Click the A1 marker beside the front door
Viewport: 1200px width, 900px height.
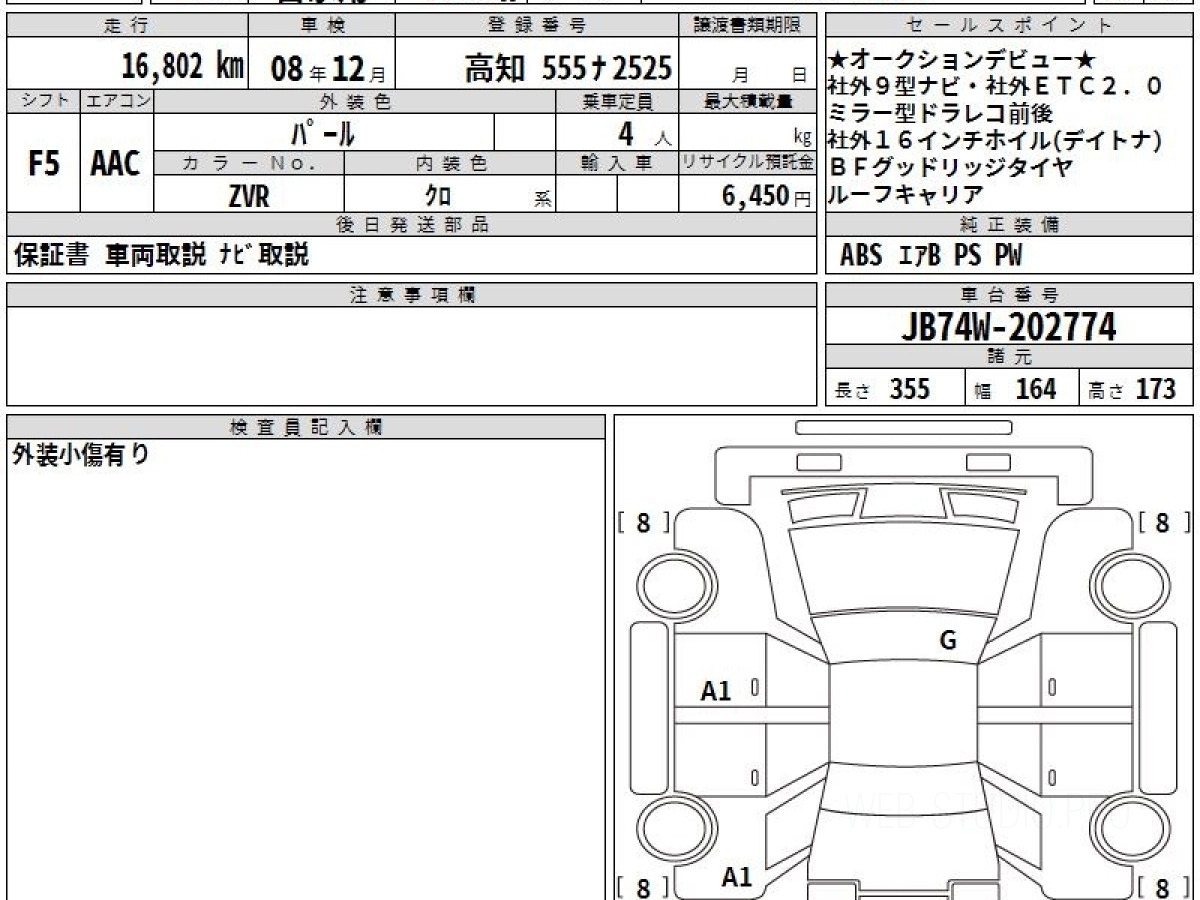716,690
